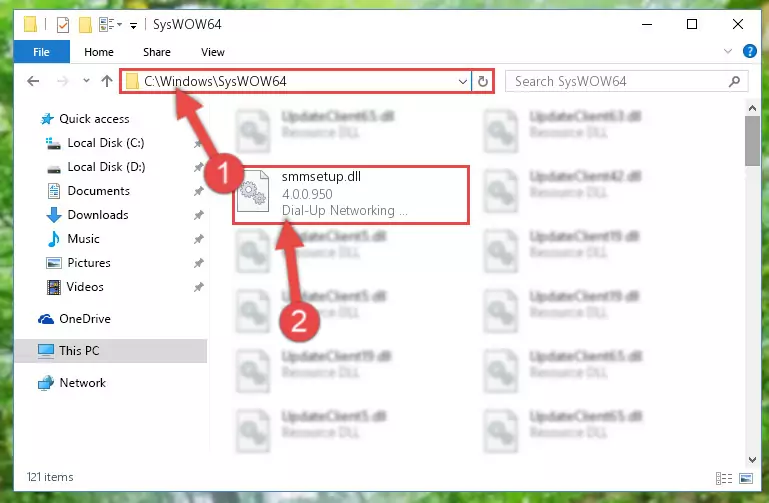Select OneDrive in navigation pane

[x=84, y=319]
